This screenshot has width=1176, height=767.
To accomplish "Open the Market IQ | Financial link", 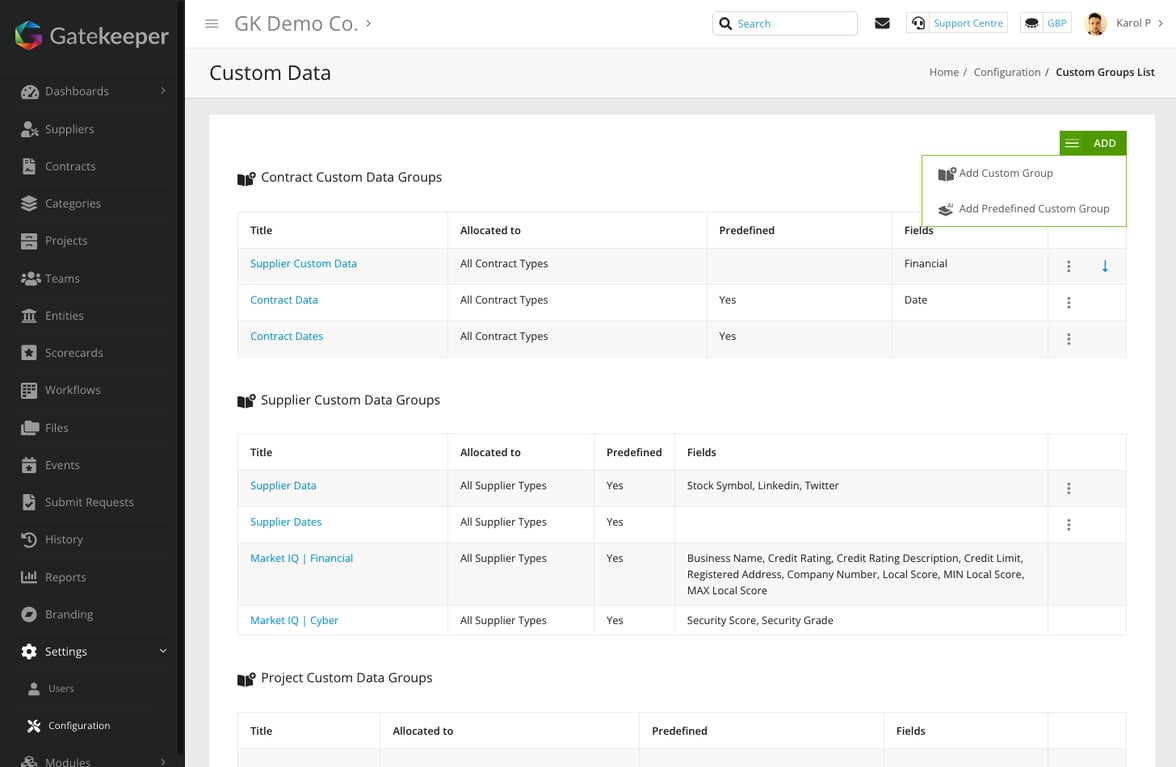I will coord(301,558).
